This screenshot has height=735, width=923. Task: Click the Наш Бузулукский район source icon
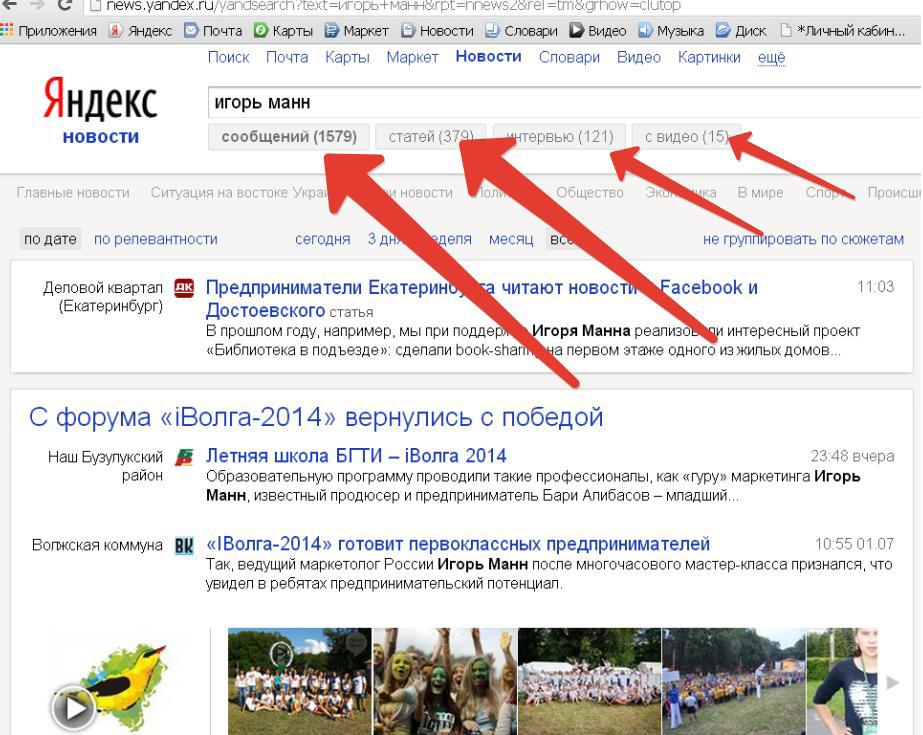pyautogui.click(x=184, y=457)
